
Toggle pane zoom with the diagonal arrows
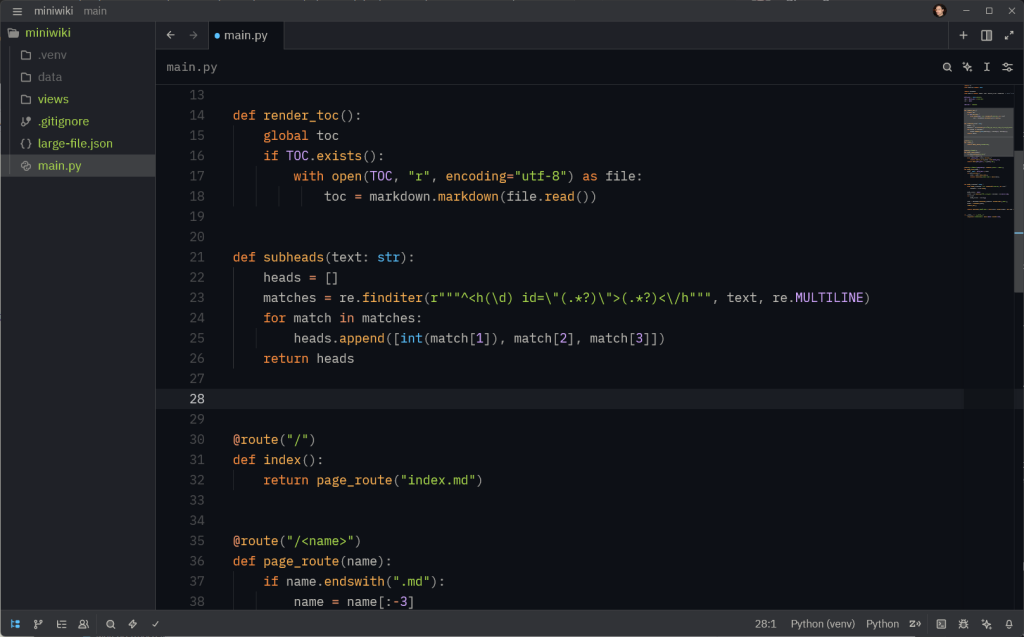[1008, 34]
